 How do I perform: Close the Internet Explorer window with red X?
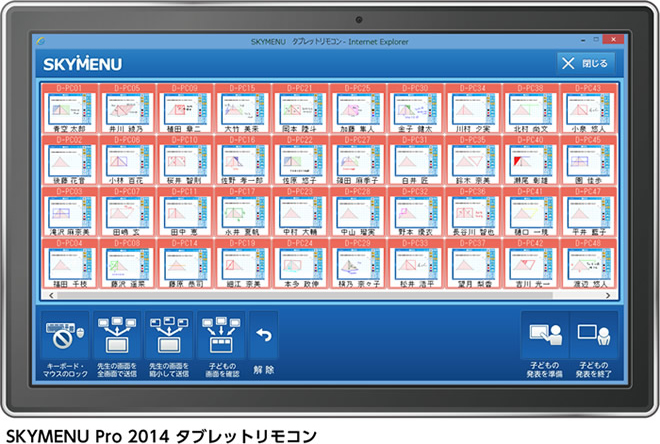pos(613,40)
